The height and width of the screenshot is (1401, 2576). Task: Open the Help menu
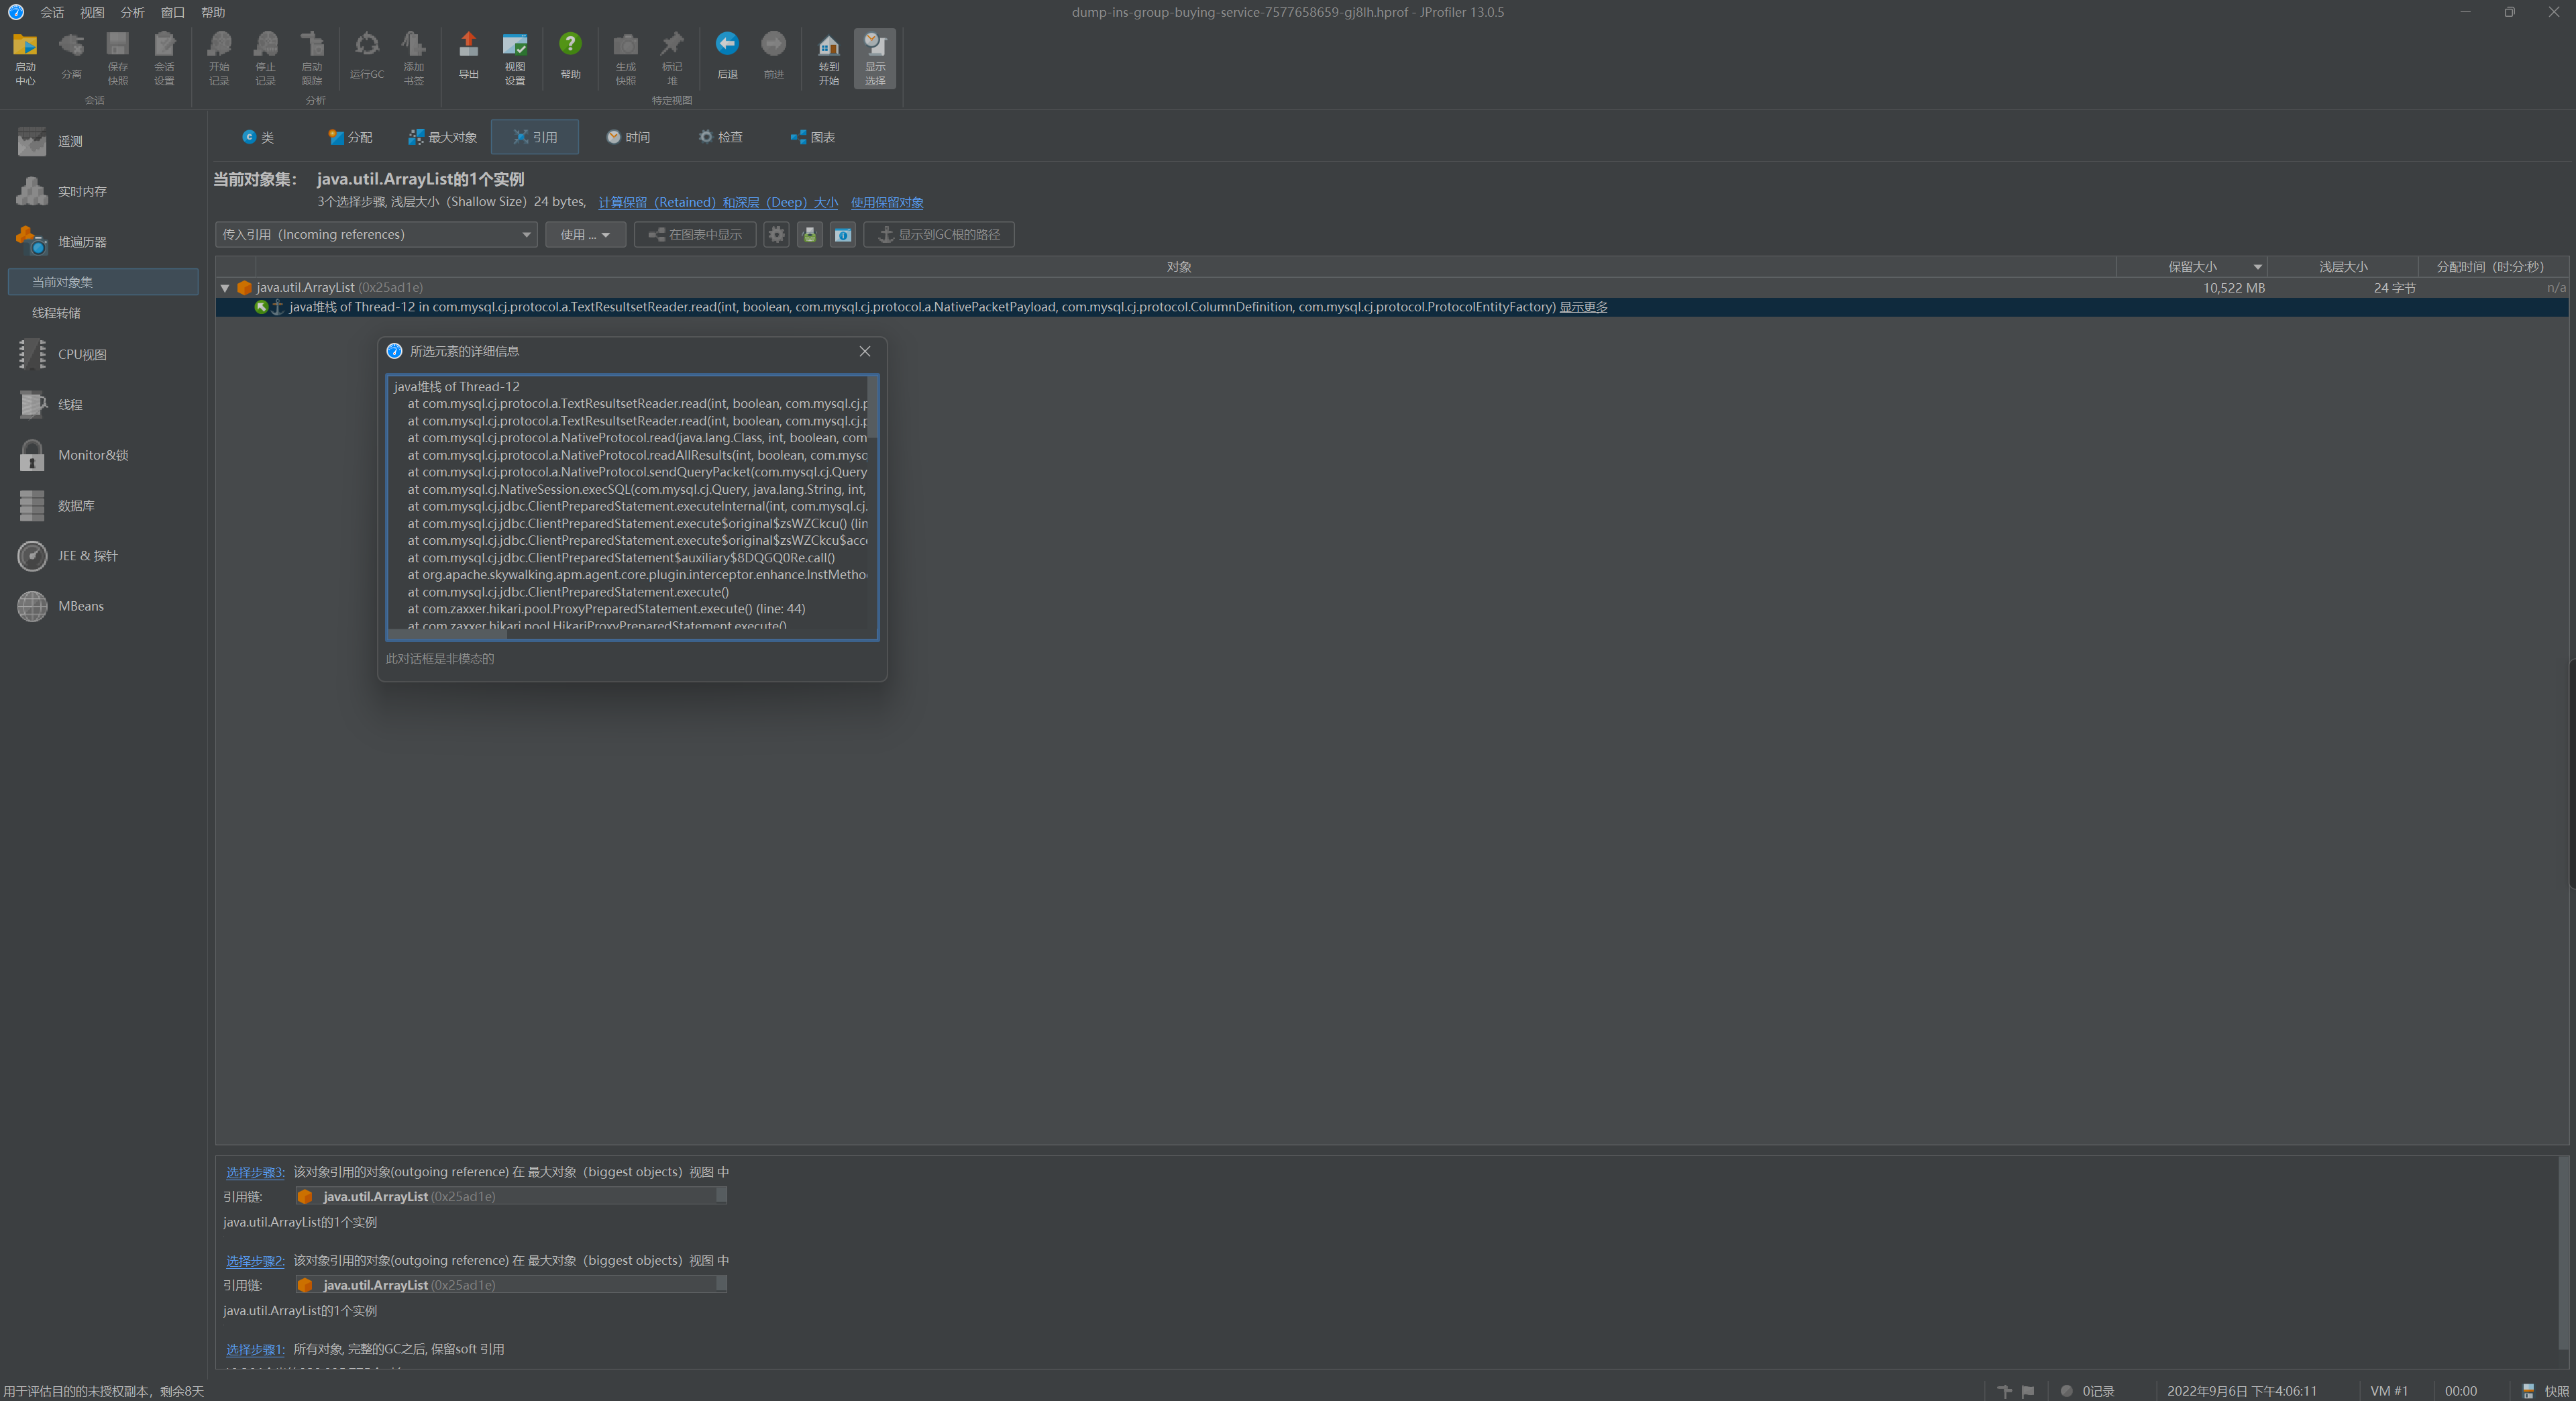[213, 12]
